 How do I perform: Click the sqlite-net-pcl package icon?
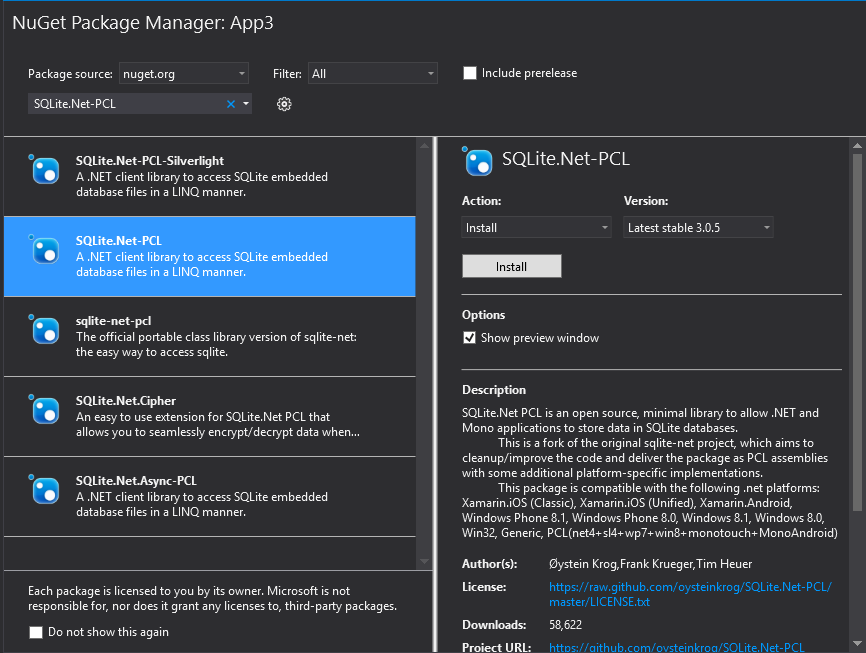(46, 332)
